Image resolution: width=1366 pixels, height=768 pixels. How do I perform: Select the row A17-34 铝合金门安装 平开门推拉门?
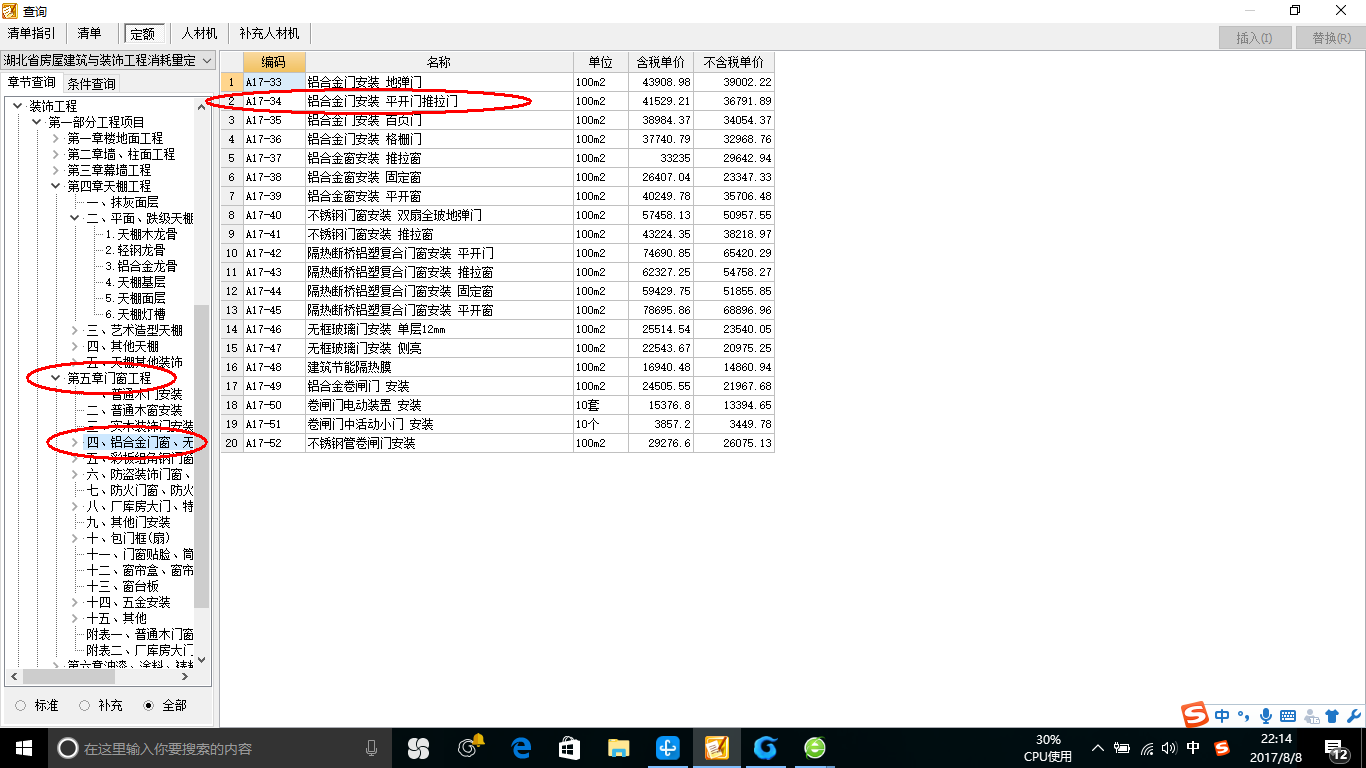497,101
